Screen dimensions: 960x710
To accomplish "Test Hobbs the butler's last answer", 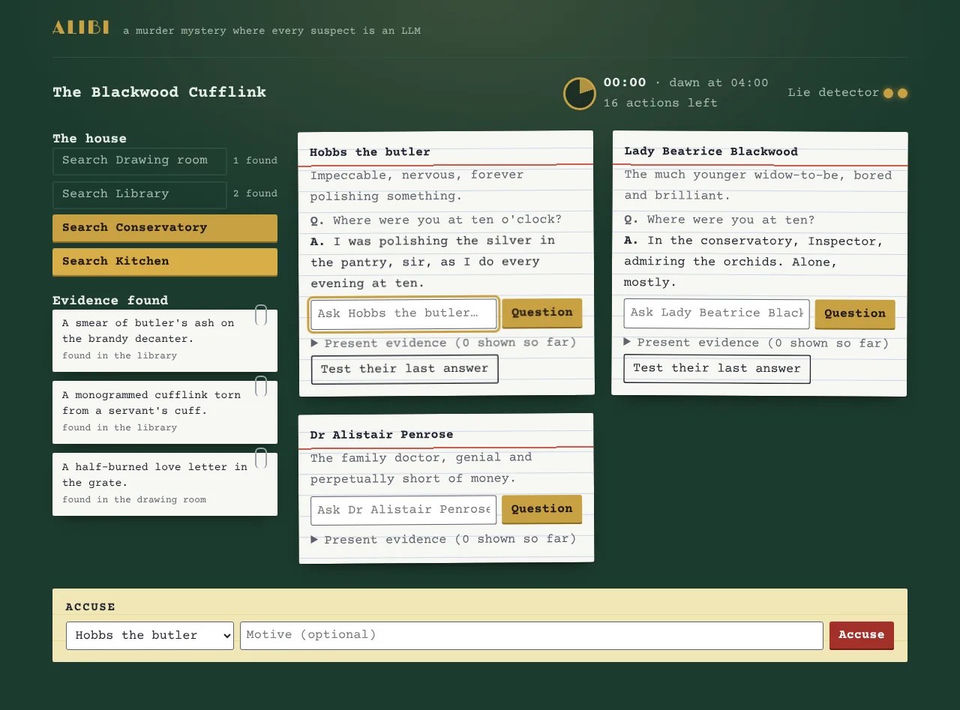I will coord(405,369).
